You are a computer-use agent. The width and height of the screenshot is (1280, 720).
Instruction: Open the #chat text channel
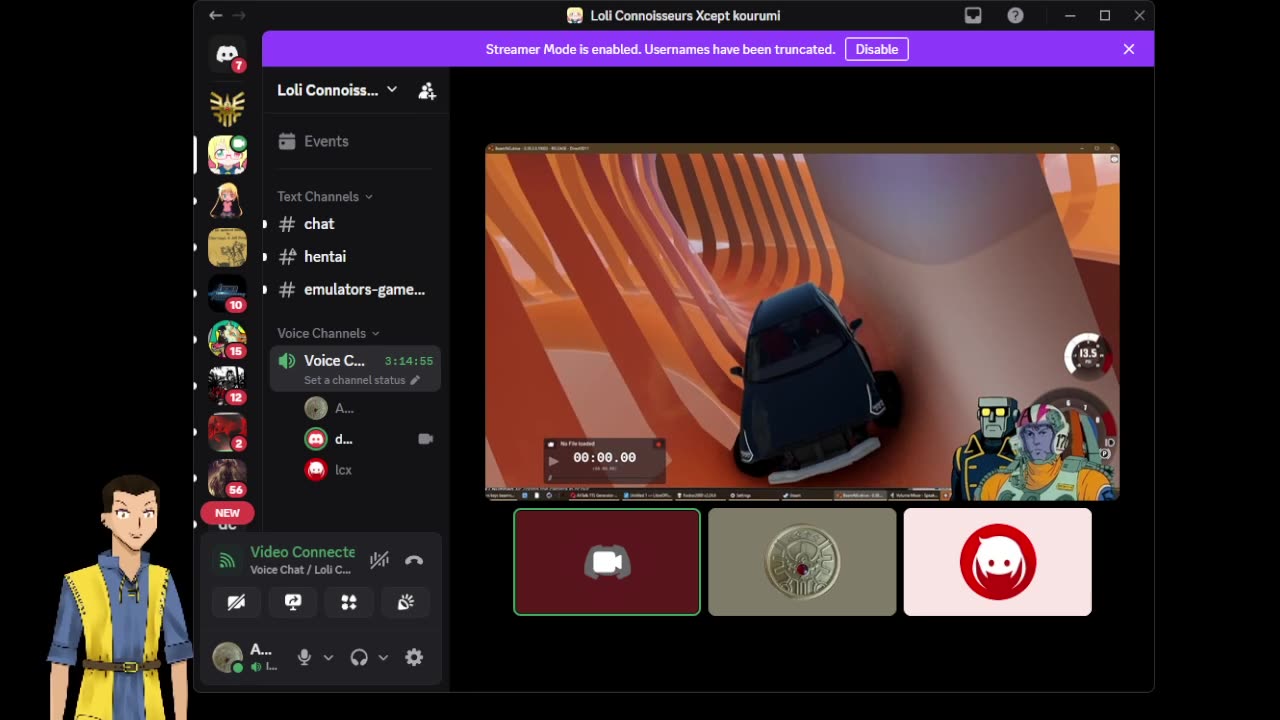click(x=355, y=224)
